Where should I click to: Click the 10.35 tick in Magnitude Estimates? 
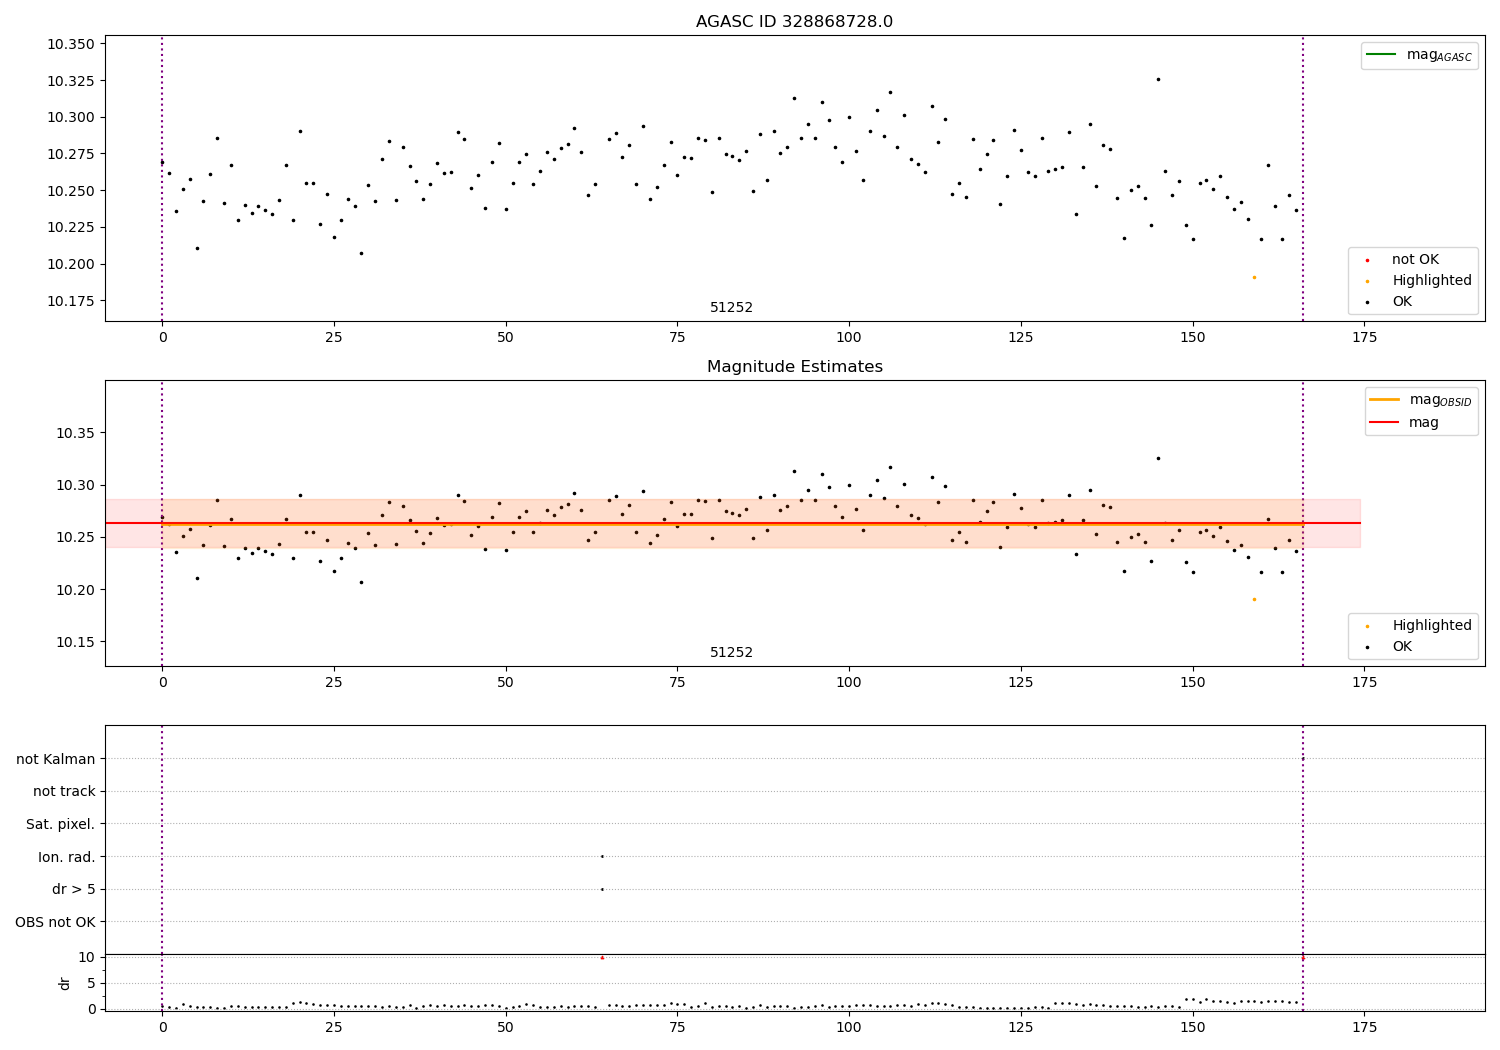point(75,433)
